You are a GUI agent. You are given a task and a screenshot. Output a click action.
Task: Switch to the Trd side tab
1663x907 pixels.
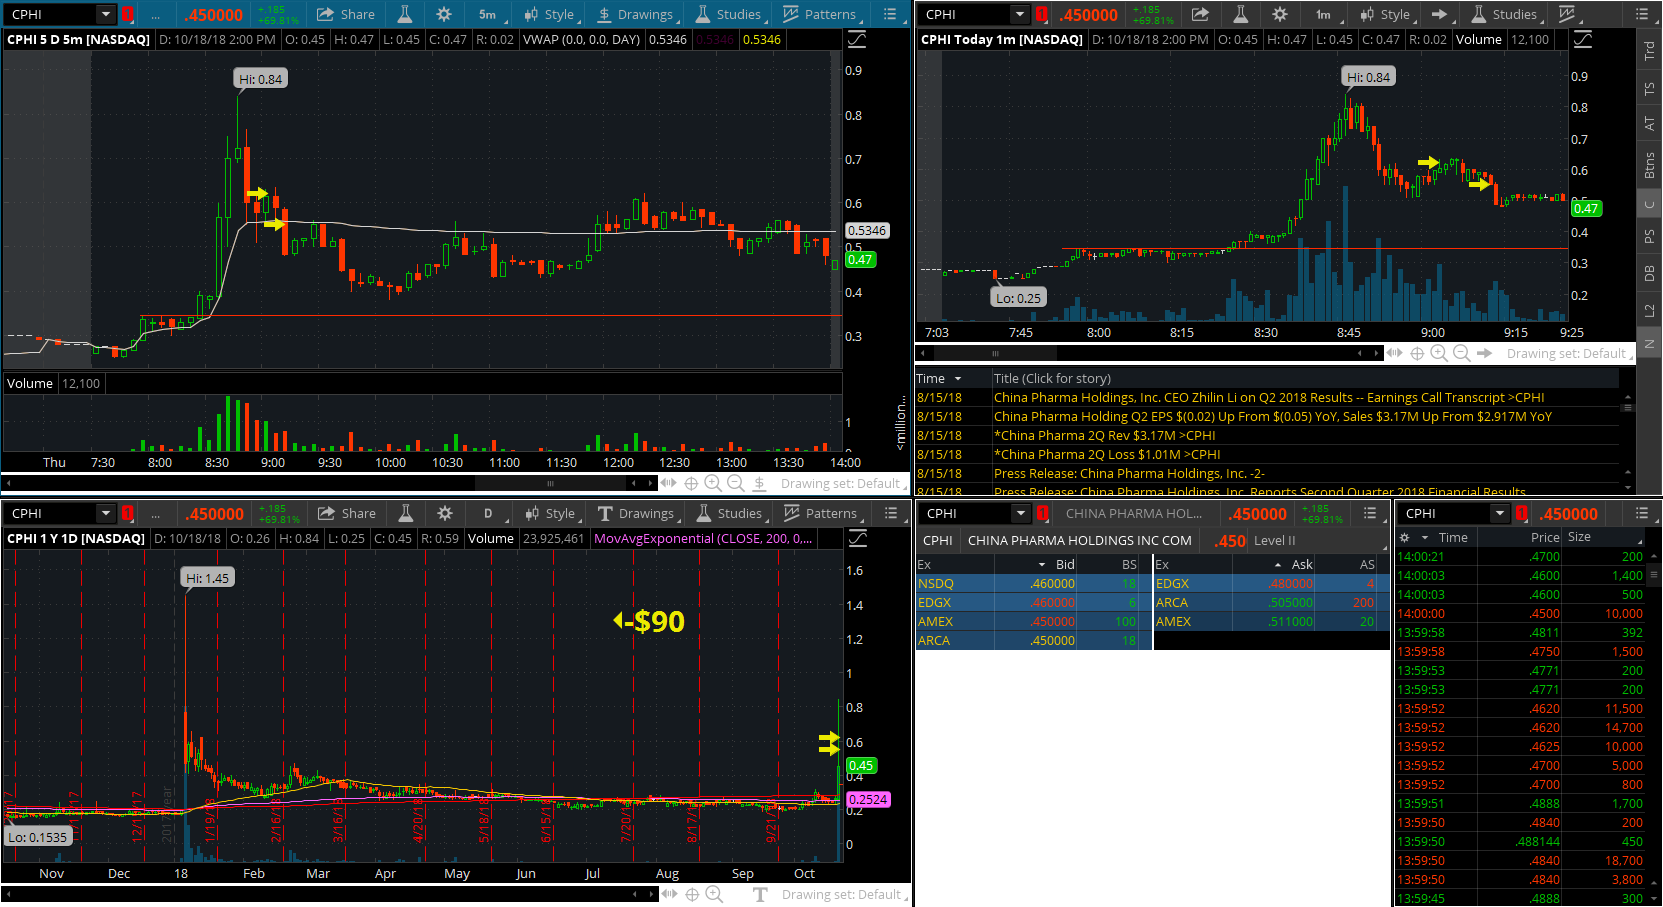1649,52
